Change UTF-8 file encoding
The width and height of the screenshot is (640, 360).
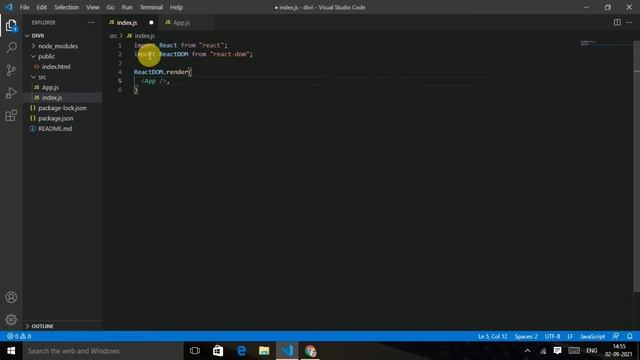click(552, 336)
